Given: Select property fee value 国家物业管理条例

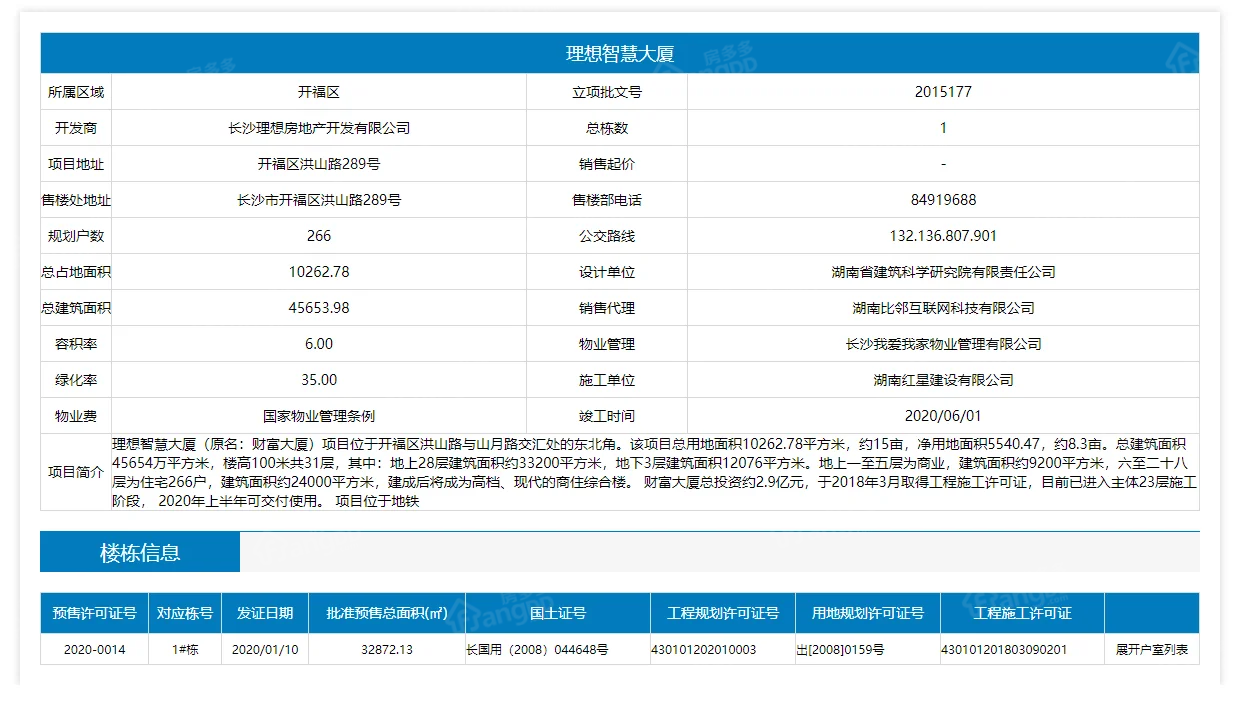Looking at the screenshot, I should (319, 416).
